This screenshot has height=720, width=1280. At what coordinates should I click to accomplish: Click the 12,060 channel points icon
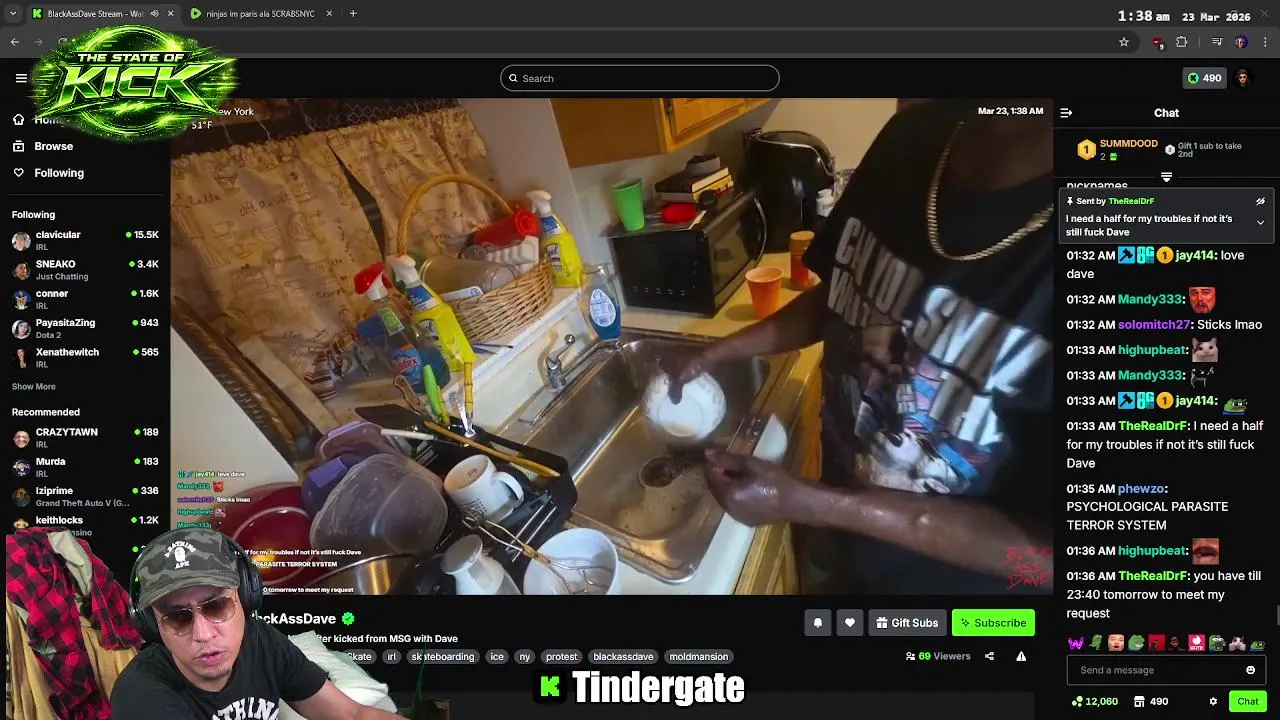coord(1094,701)
